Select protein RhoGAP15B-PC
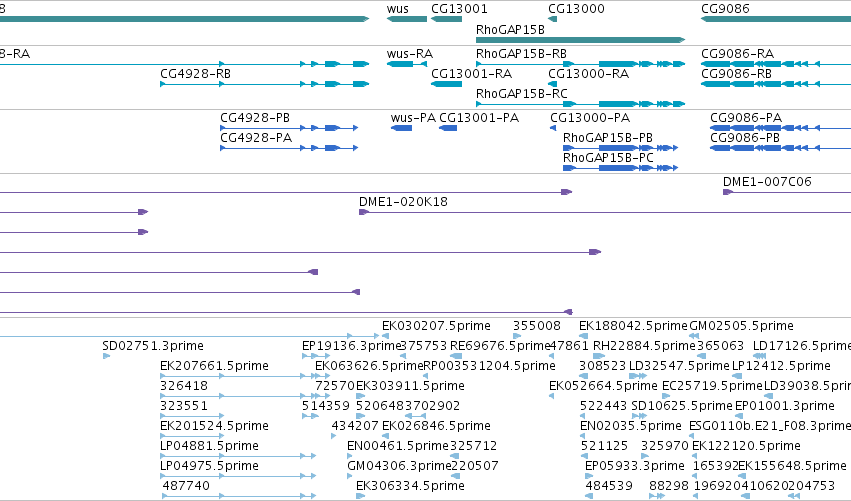The height and width of the screenshot is (501, 851). pyautogui.click(x=608, y=158)
